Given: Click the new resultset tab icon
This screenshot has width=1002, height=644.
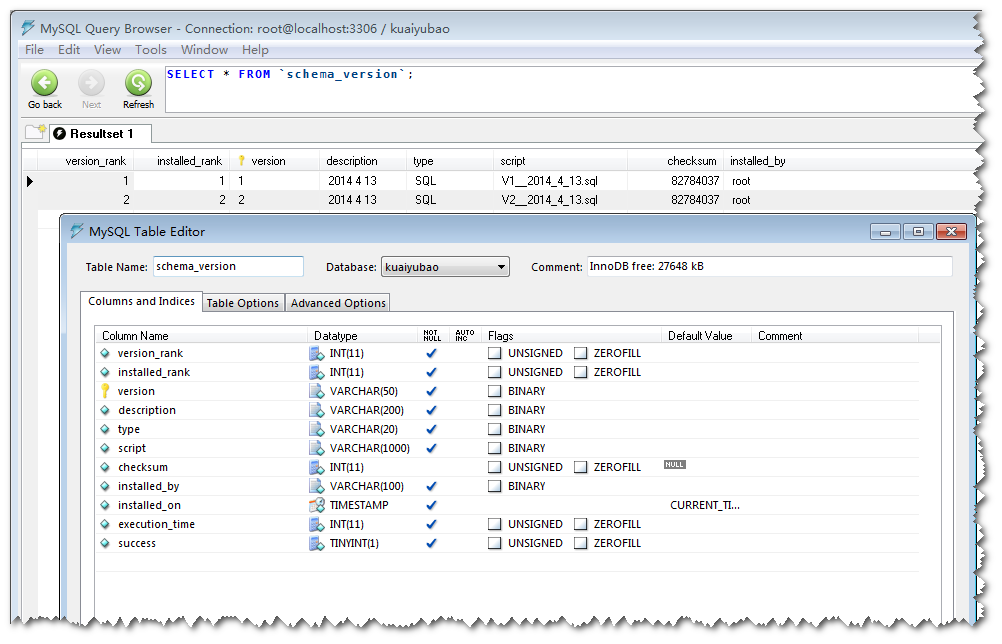Looking at the screenshot, I should [x=36, y=132].
